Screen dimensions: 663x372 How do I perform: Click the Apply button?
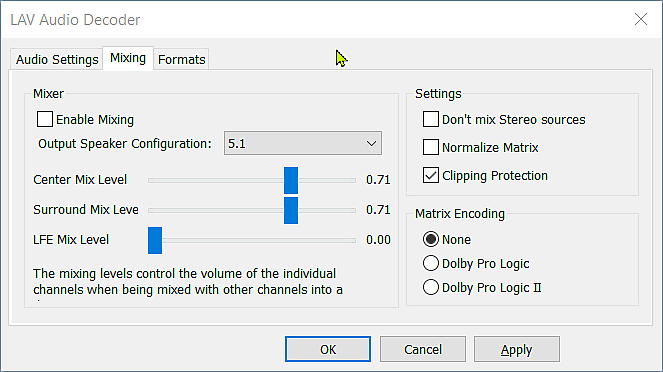tap(517, 349)
